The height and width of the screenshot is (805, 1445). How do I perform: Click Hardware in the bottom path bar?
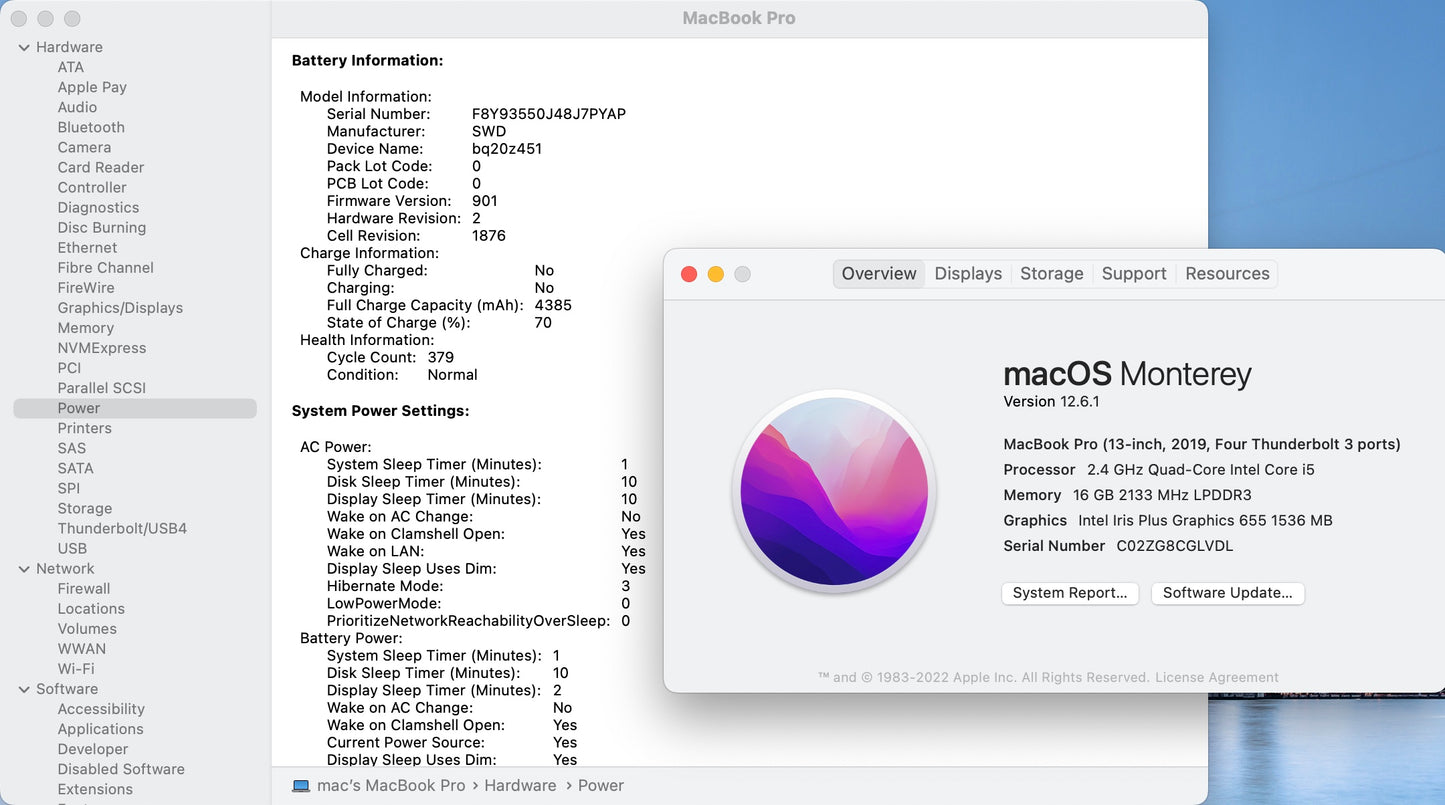tap(520, 786)
